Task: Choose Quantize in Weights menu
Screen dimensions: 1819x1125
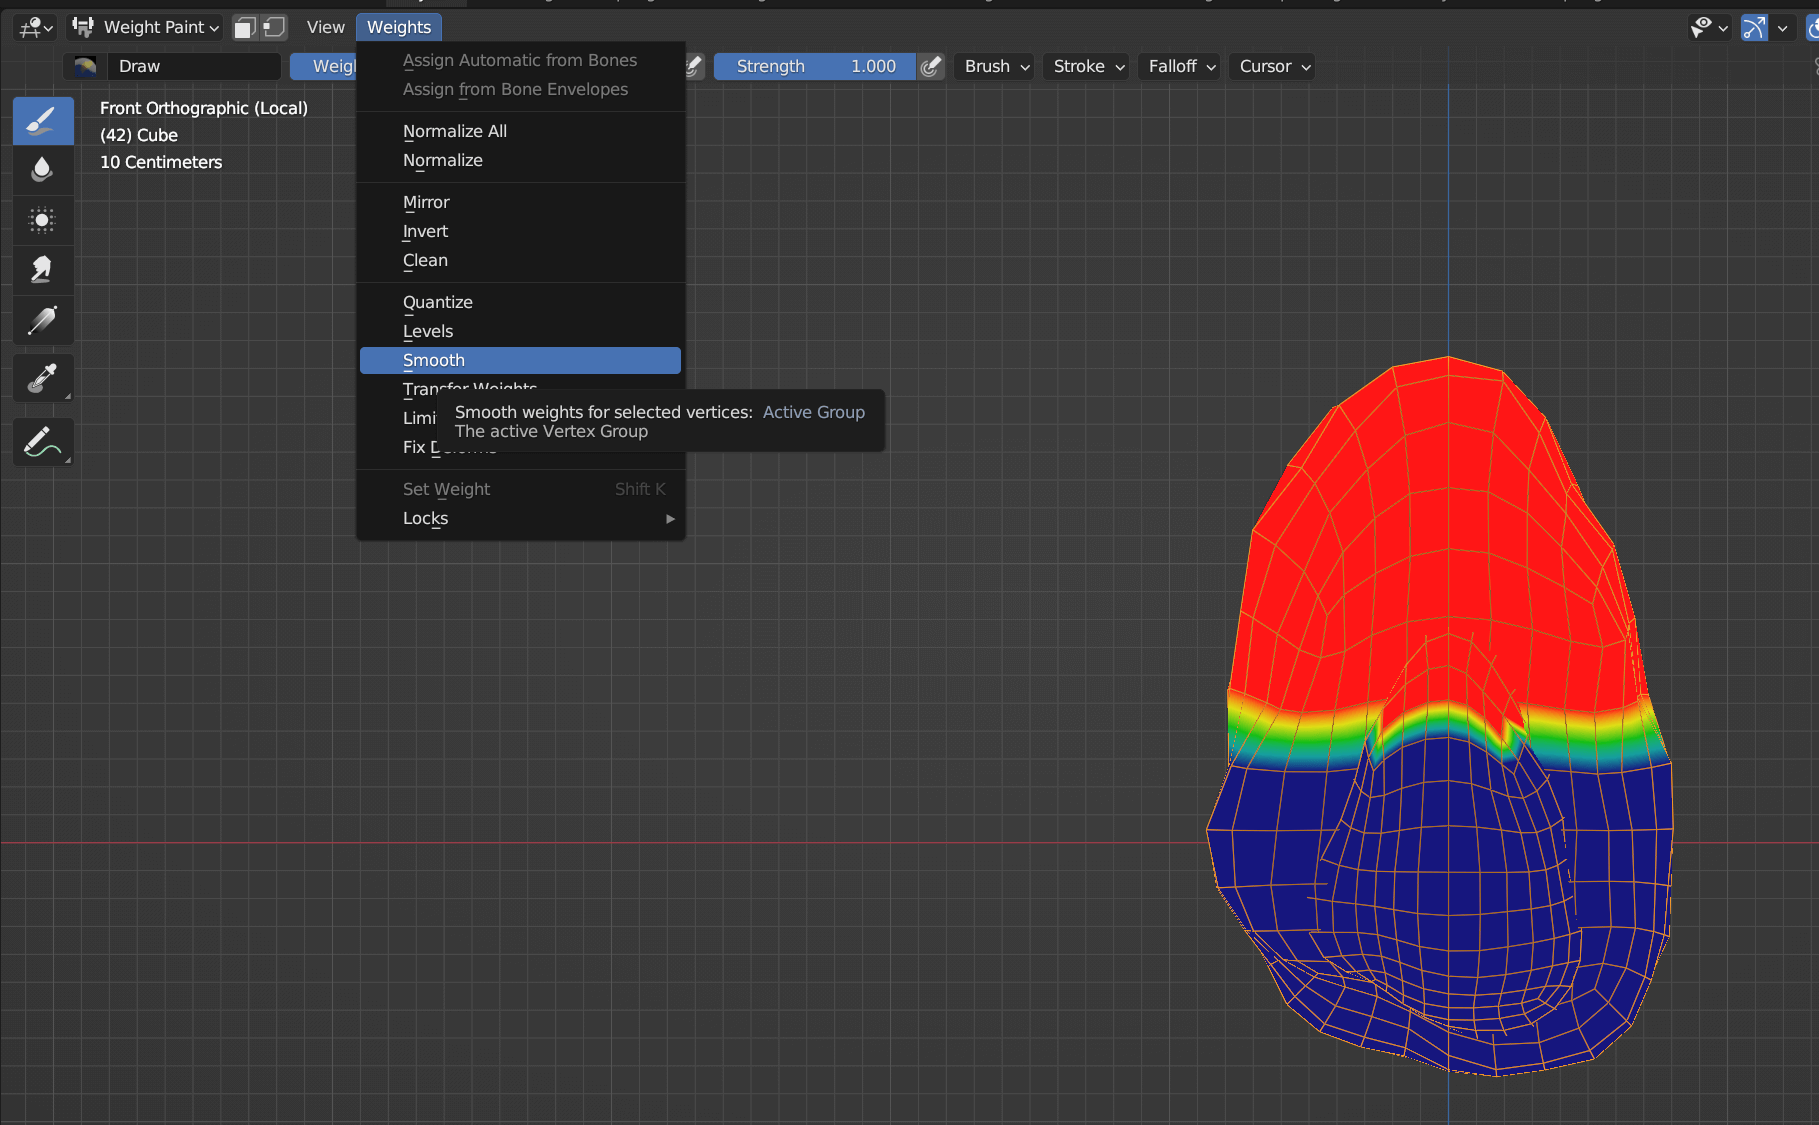Action: coord(520,302)
